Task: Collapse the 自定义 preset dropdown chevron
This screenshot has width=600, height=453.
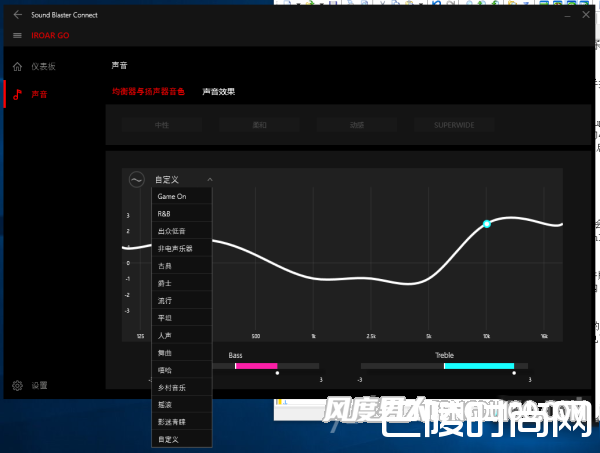Action: (x=210, y=179)
